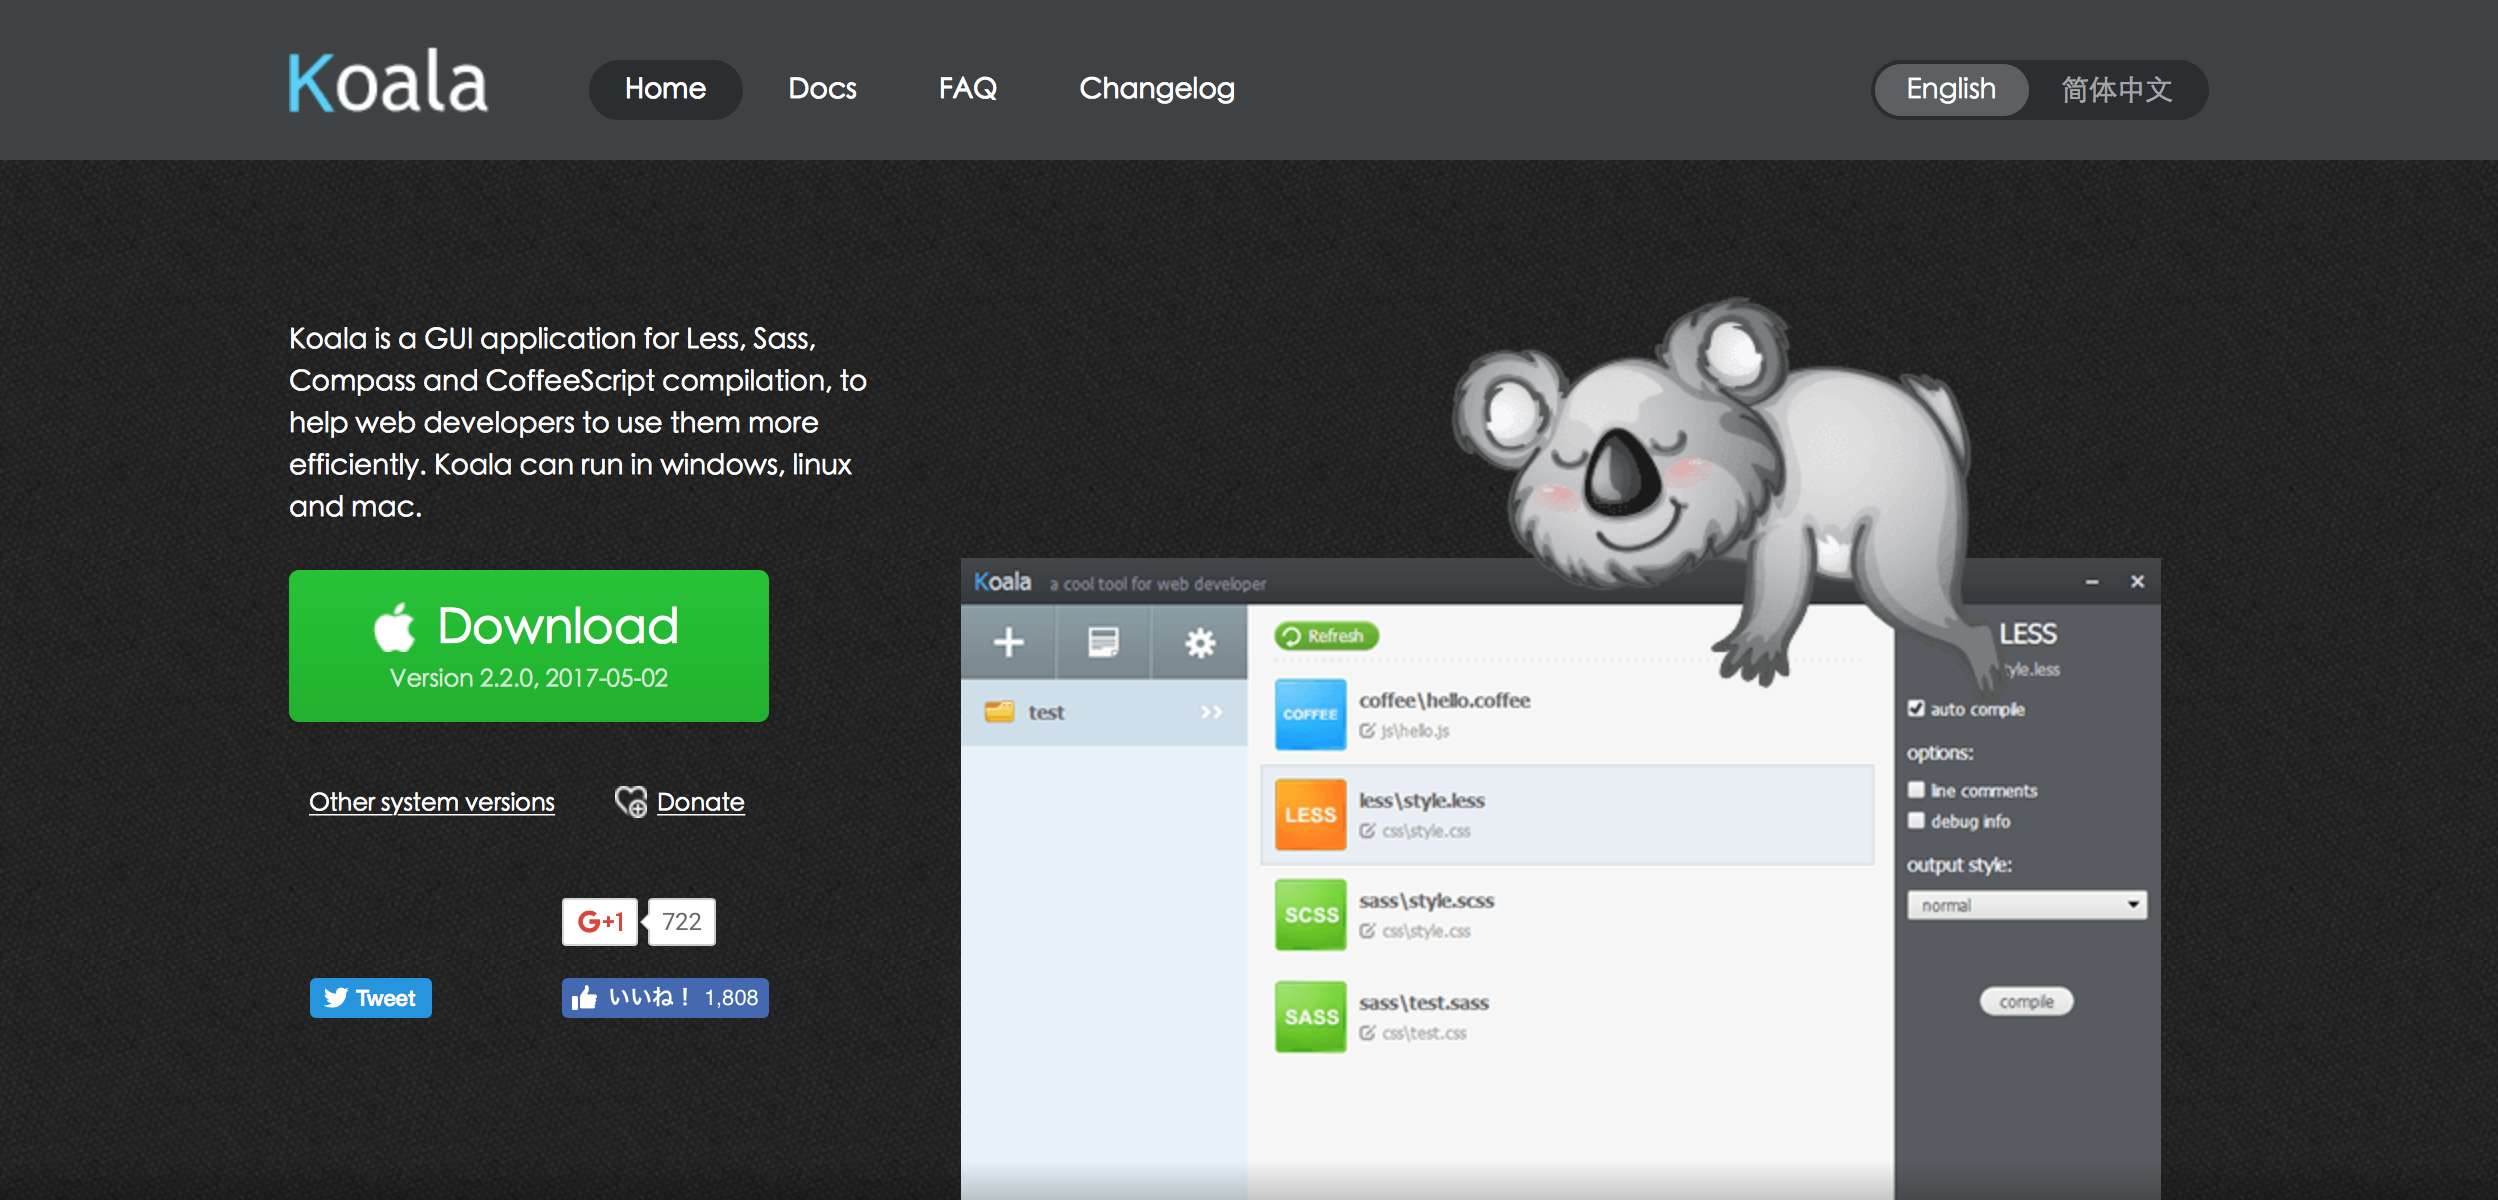Minimize the Koala app window
The height and width of the screenshot is (1200, 2498).
2092,582
